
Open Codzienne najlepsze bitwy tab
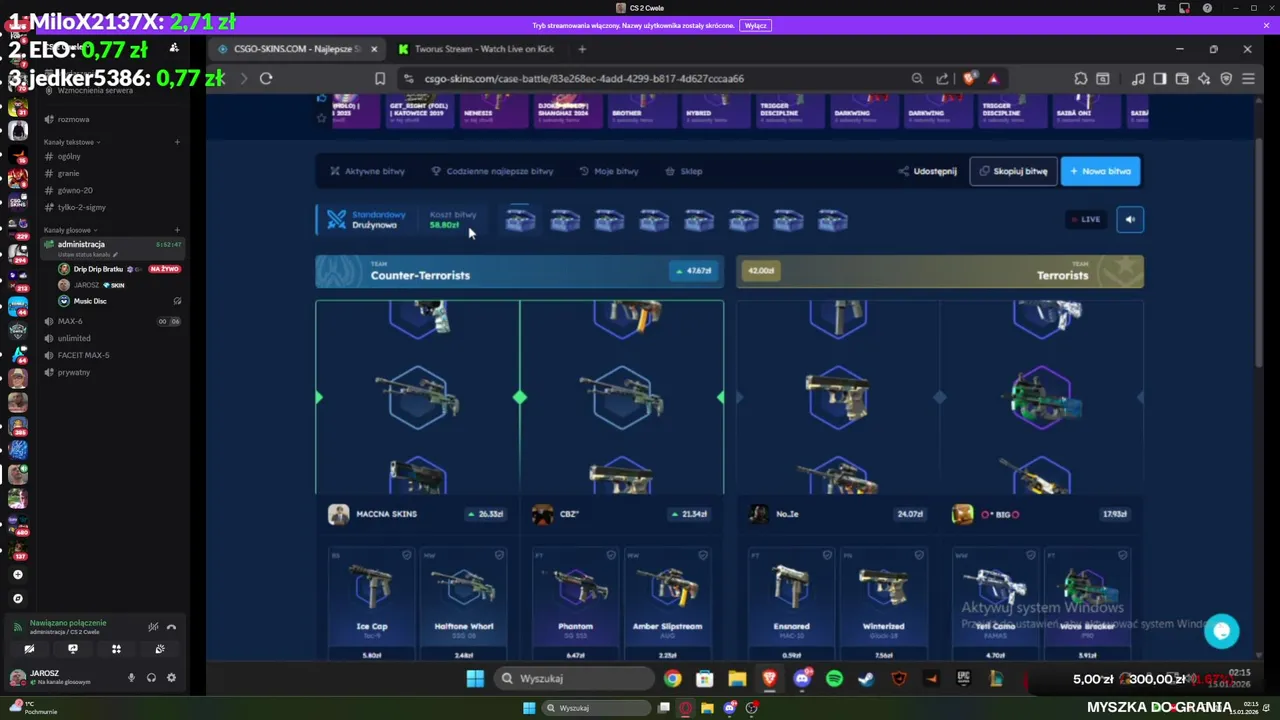pos(492,171)
